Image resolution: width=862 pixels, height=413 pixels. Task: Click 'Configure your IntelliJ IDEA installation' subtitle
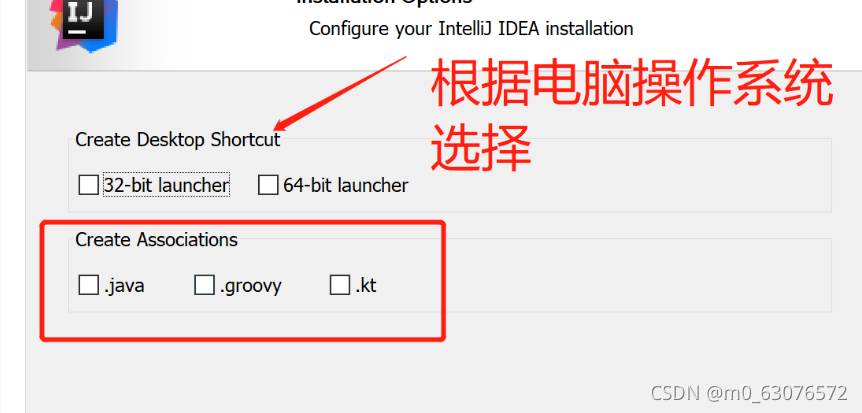coord(471,28)
